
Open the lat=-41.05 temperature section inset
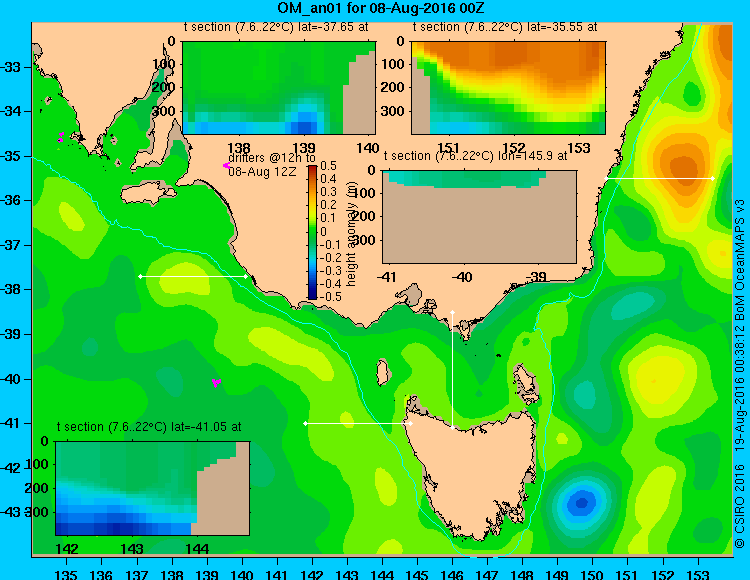click(x=153, y=488)
